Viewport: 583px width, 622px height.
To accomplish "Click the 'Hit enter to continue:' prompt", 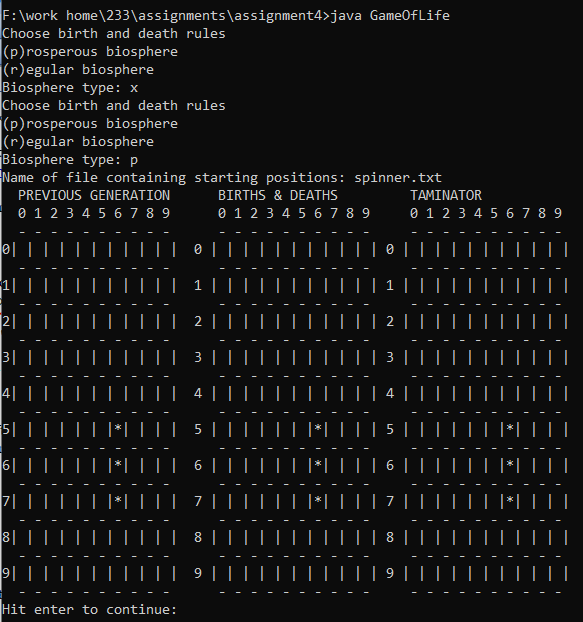I will coord(89,609).
